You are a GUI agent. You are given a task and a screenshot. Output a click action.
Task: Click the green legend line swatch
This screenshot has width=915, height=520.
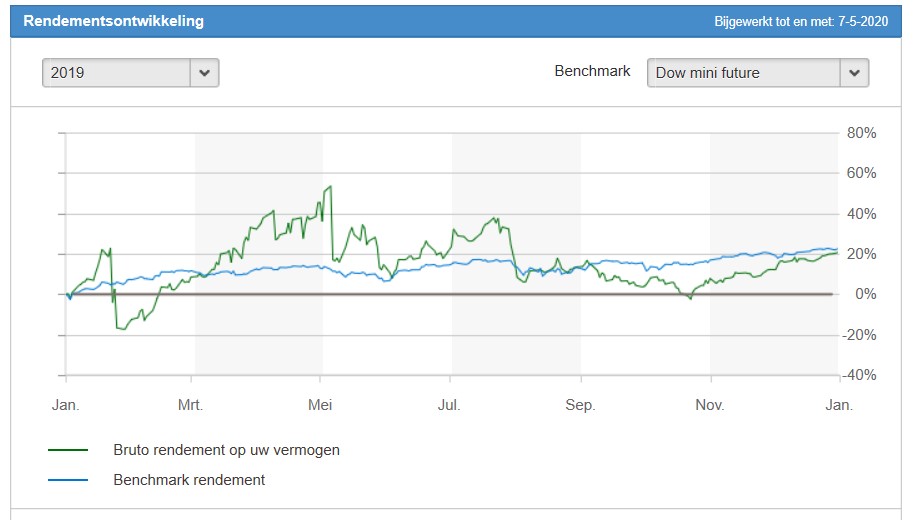pos(68,451)
